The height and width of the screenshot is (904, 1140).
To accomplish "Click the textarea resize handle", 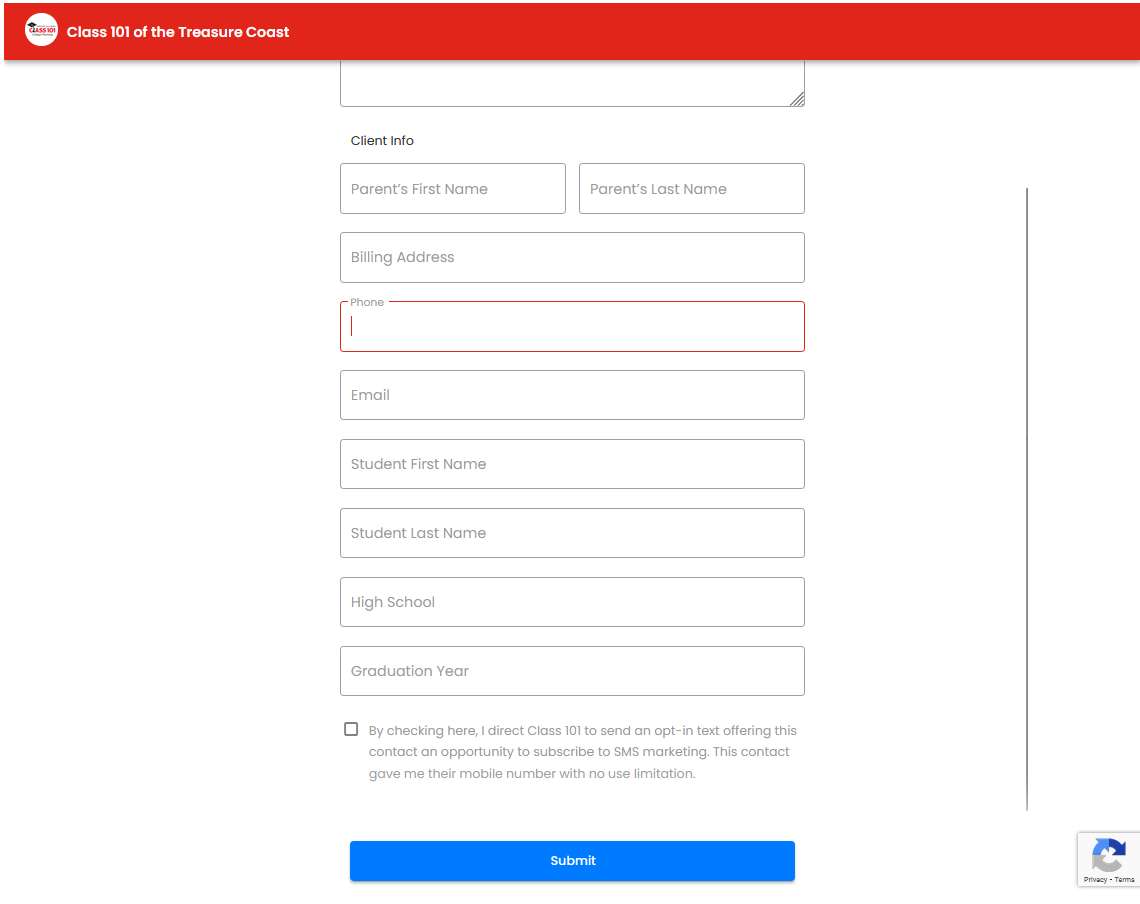I will pos(796,98).
